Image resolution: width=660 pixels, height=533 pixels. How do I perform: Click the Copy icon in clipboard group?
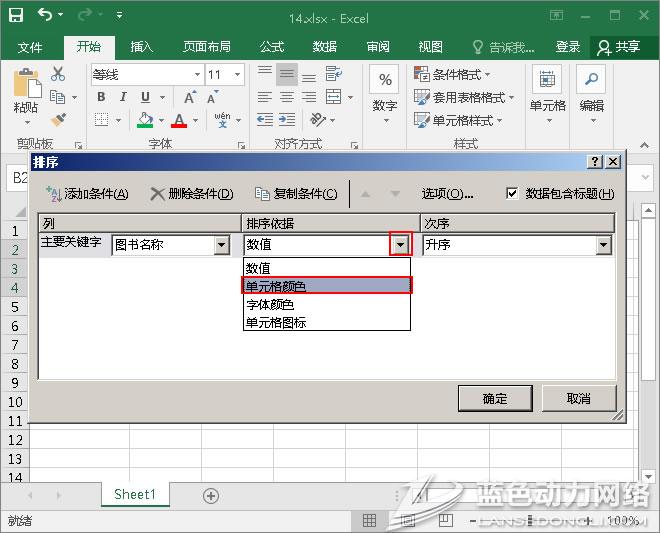click(x=58, y=97)
